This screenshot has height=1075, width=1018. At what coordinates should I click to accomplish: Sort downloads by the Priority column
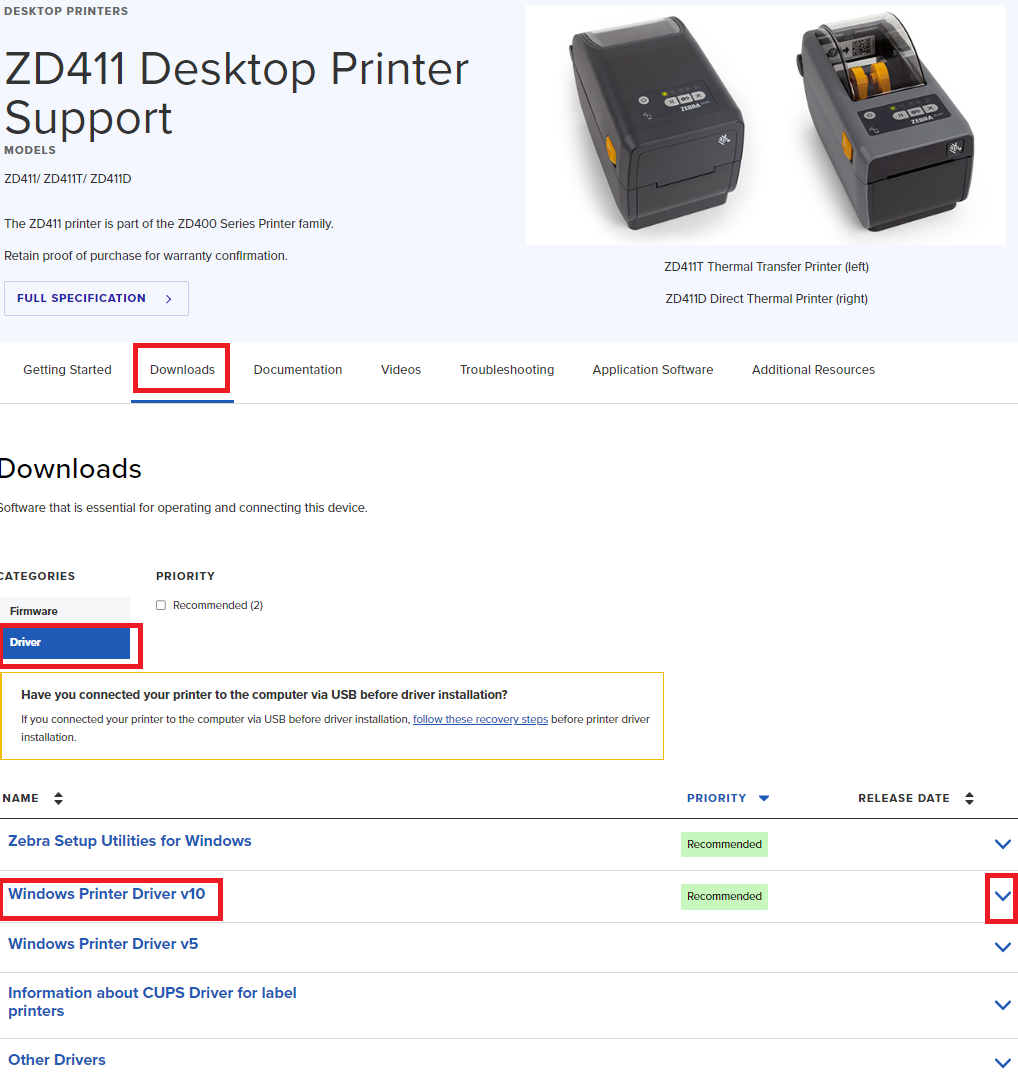(x=728, y=798)
